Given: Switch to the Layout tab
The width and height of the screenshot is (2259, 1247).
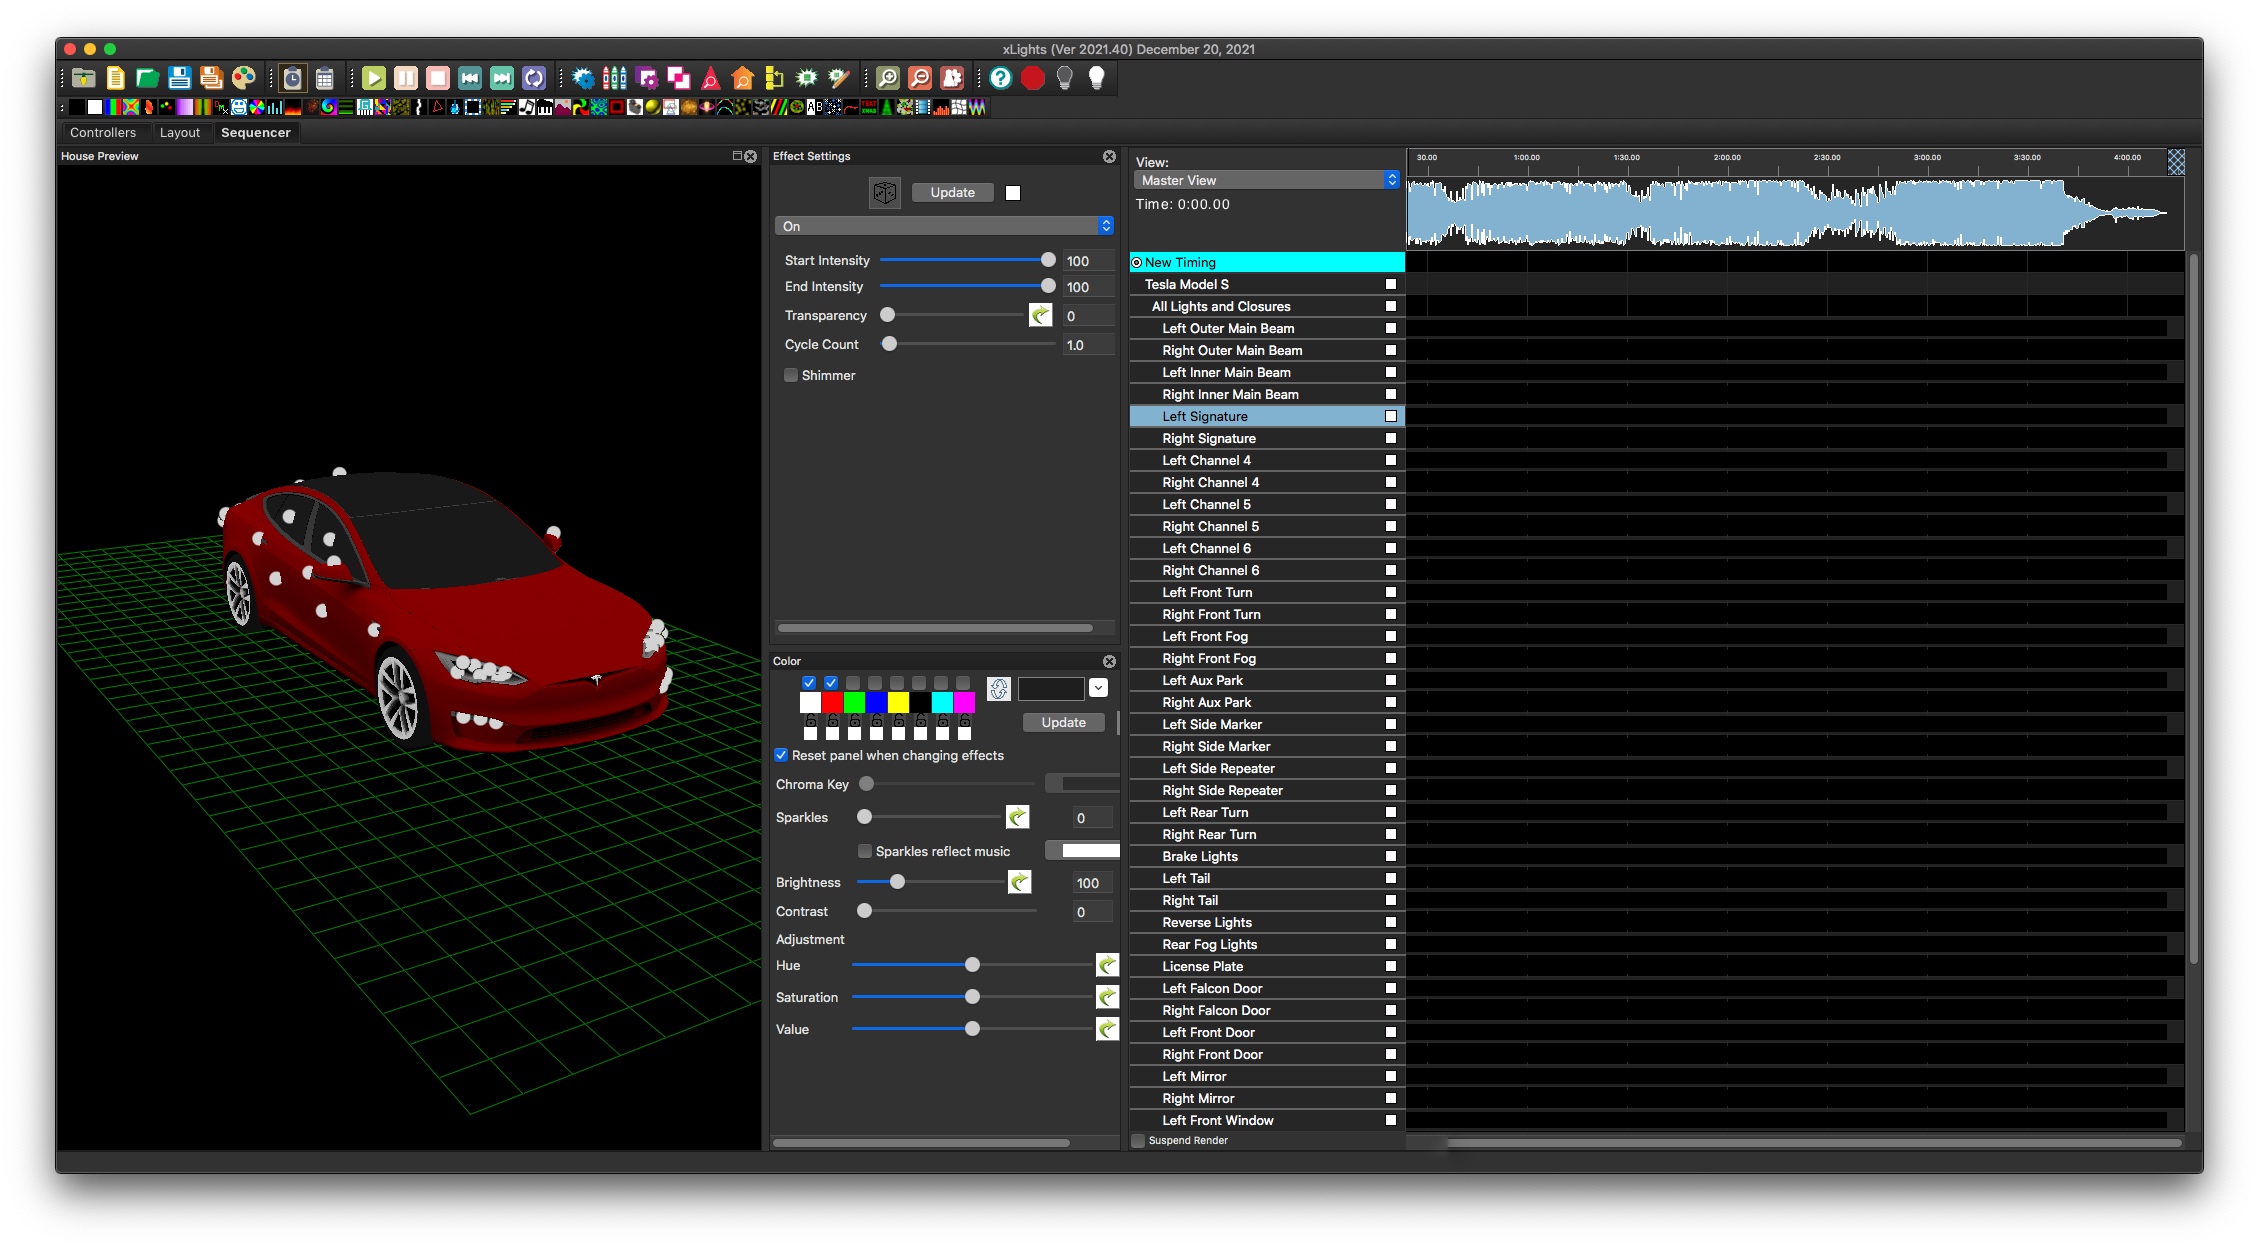Looking at the screenshot, I should (180, 133).
